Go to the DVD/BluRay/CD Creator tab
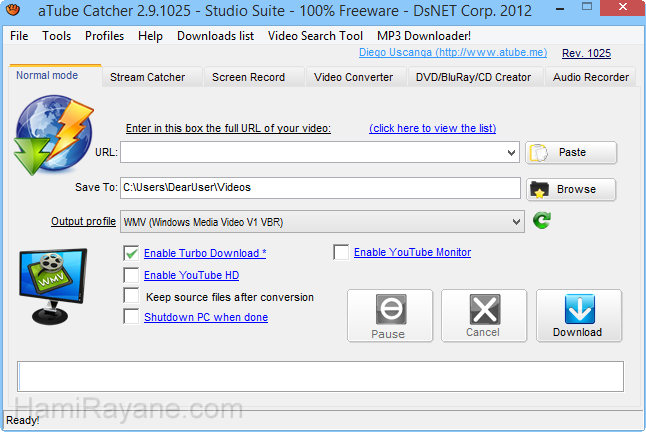This screenshot has height=432, width=646. coord(473,77)
